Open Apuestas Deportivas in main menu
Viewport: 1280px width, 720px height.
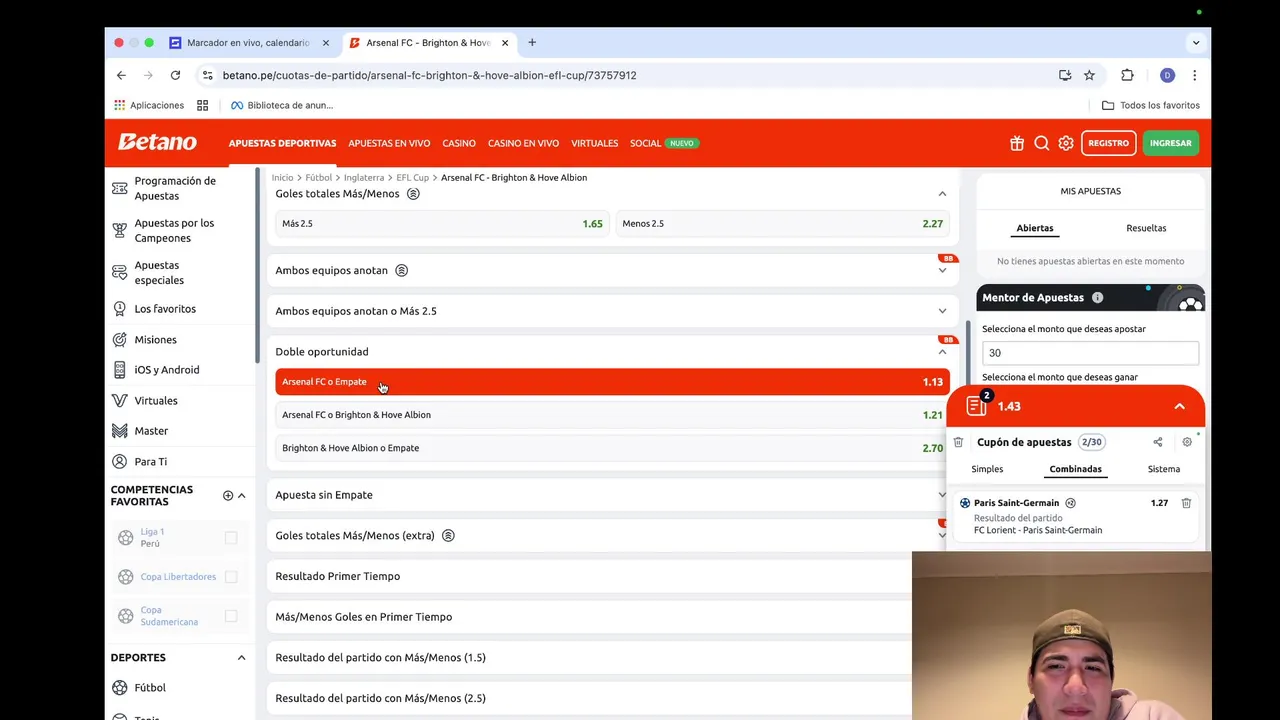point(282,143)
